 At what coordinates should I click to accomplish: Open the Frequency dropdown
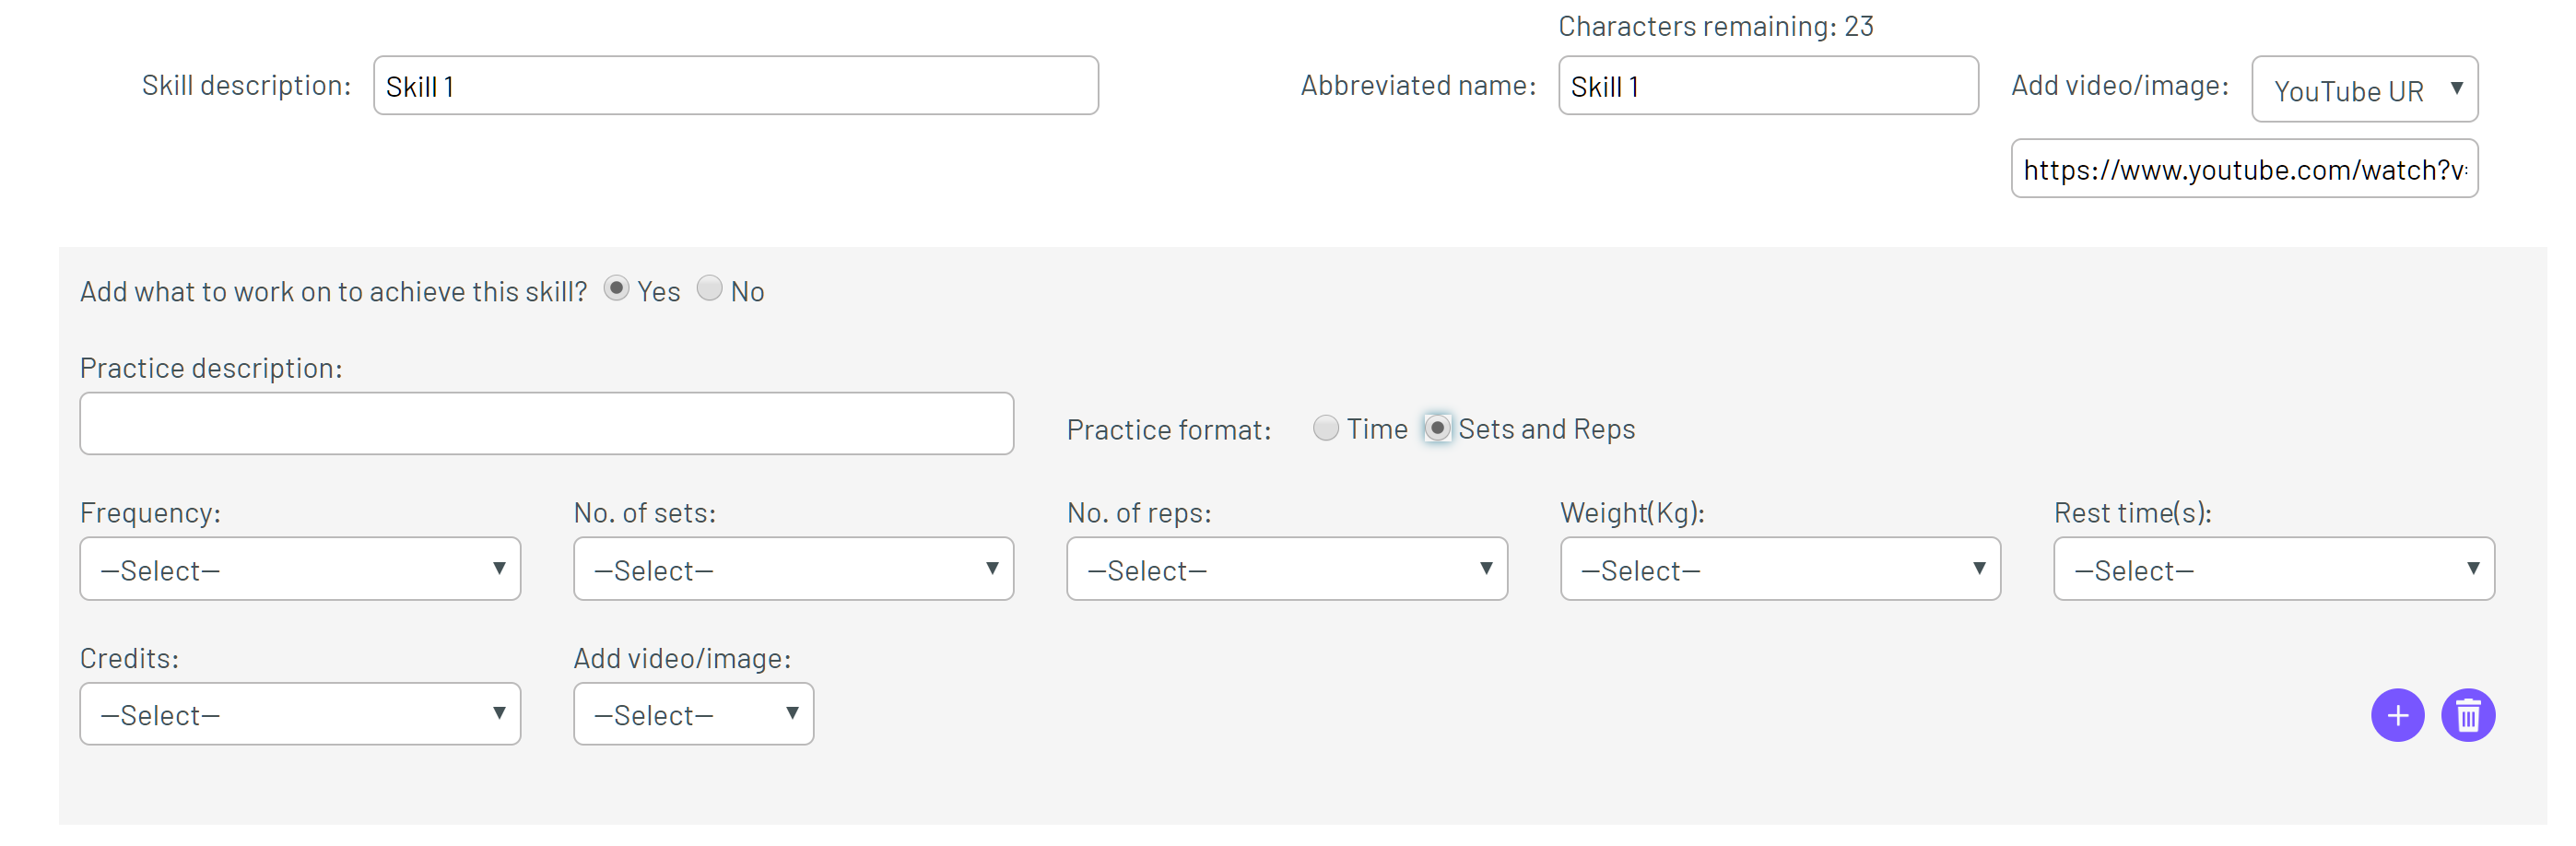point(300,569)
